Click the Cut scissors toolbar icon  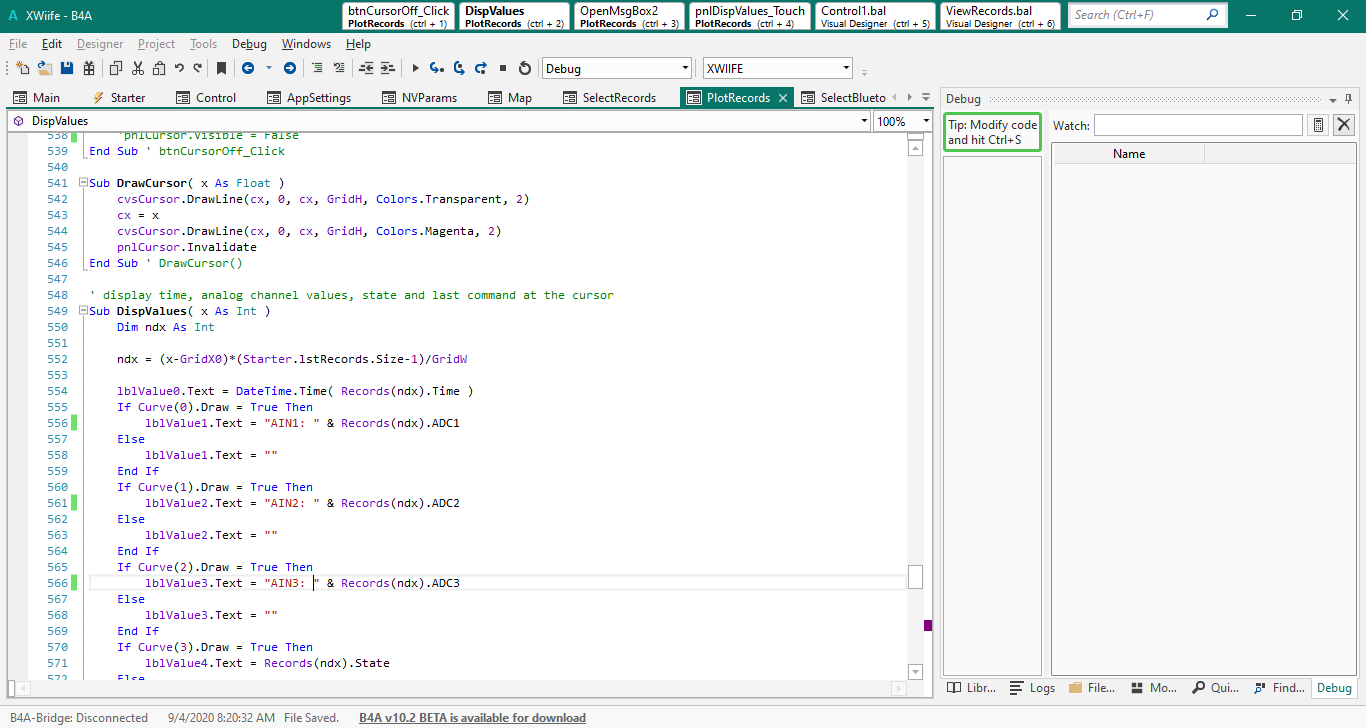pos(137,69)
